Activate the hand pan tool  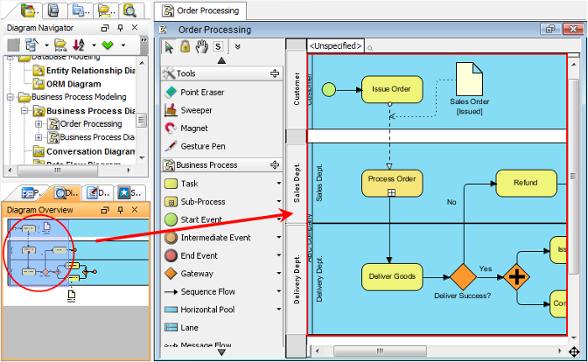[x=201, y=47]
